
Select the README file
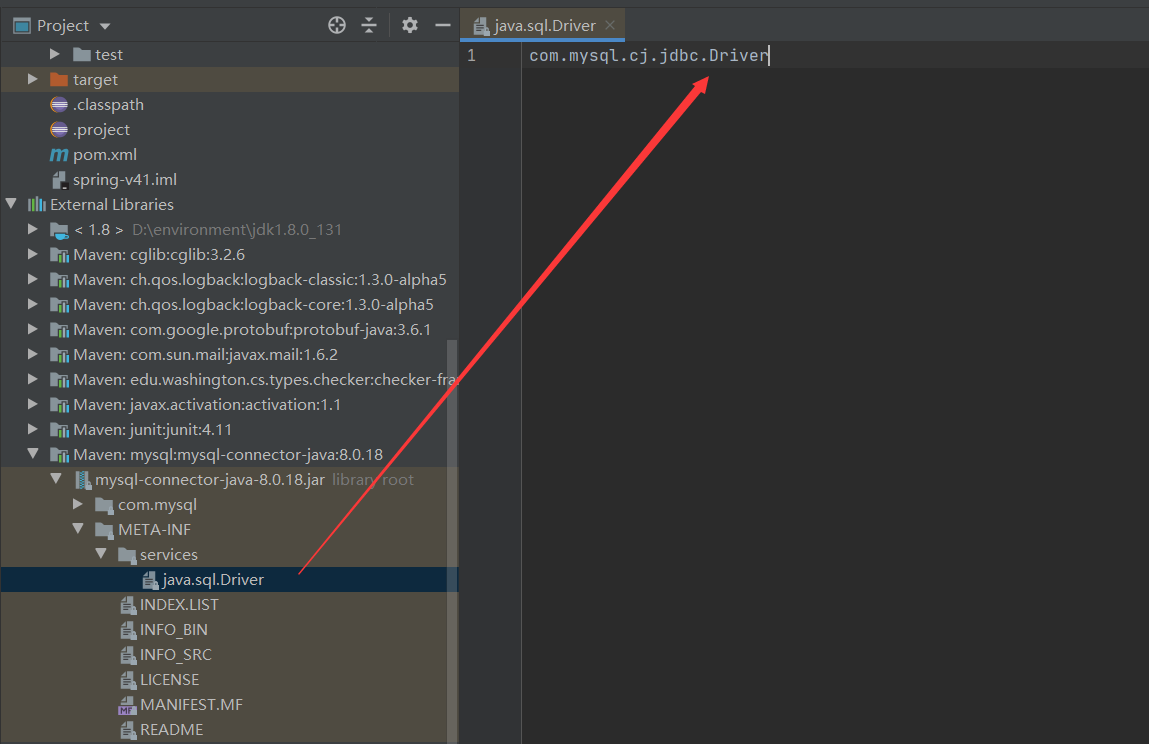point(171,729)
